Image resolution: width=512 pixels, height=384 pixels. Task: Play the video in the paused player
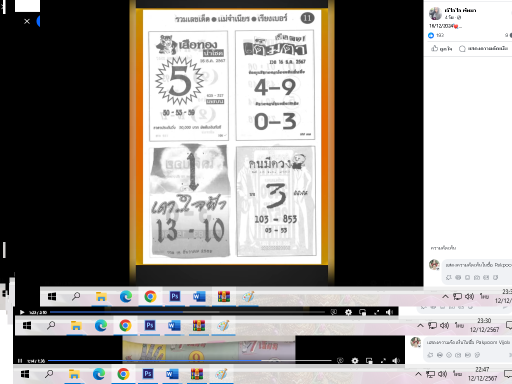(22, 312)
